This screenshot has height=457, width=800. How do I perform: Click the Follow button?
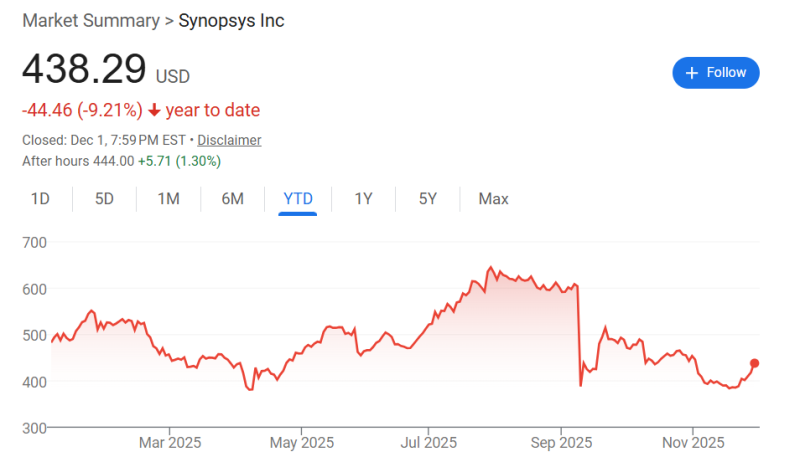pyautogui.click(x=715, y=73)
